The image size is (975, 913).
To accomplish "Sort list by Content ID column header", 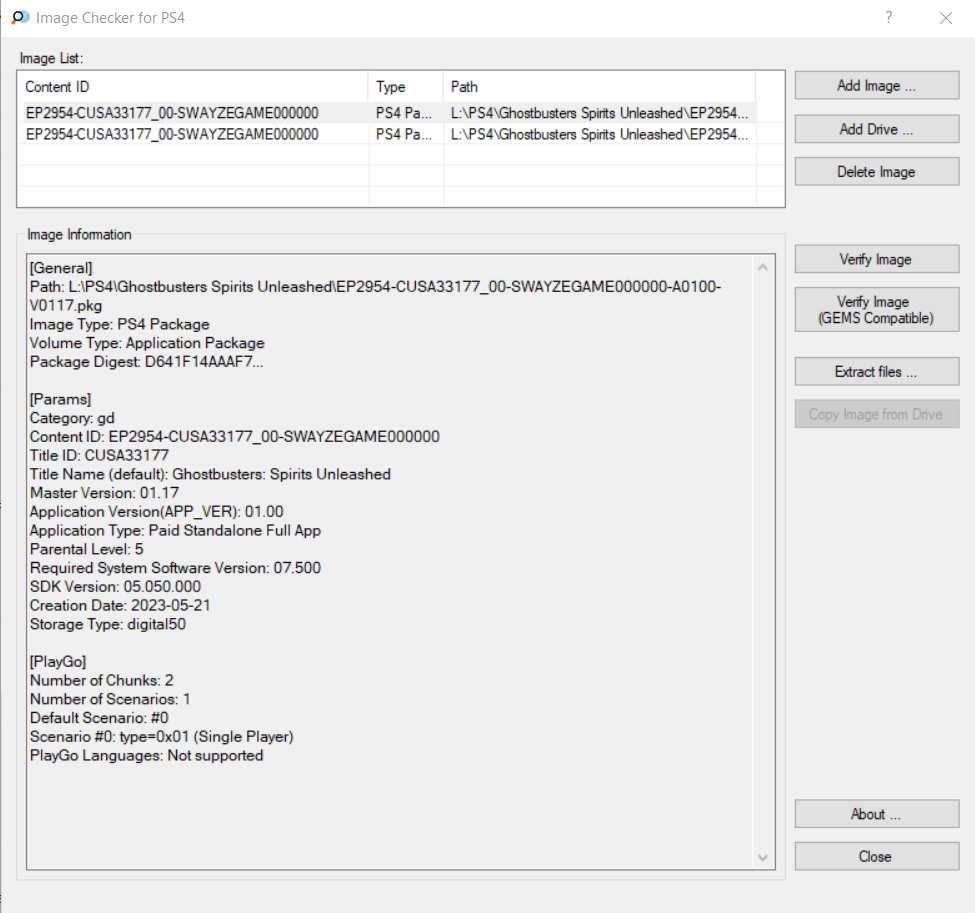I will (193, 87).
